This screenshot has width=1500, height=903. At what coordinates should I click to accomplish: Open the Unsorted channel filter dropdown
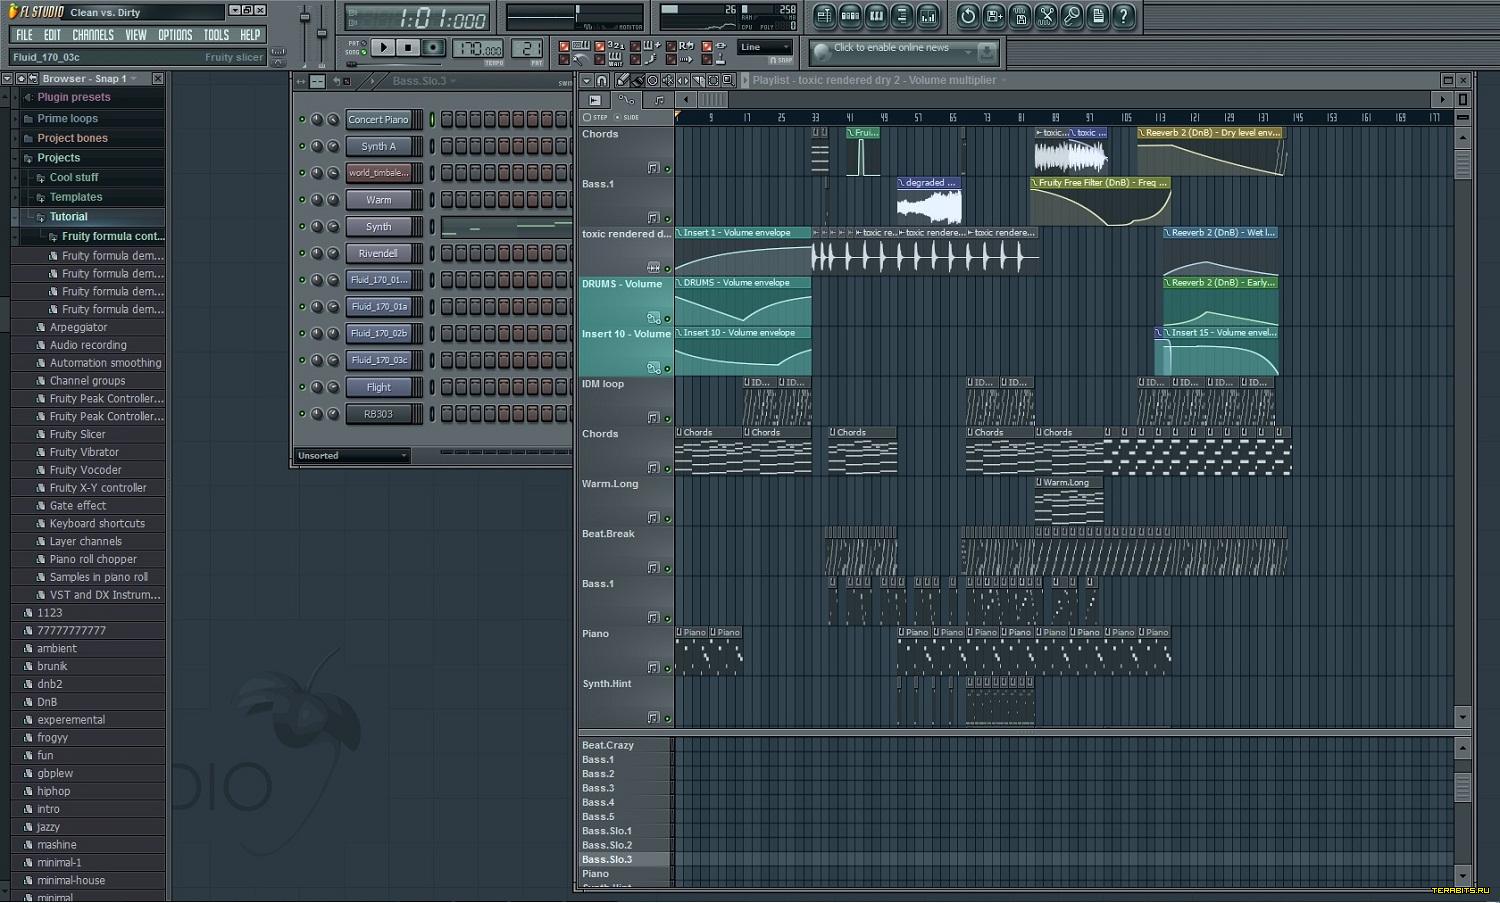click(353, 456)
